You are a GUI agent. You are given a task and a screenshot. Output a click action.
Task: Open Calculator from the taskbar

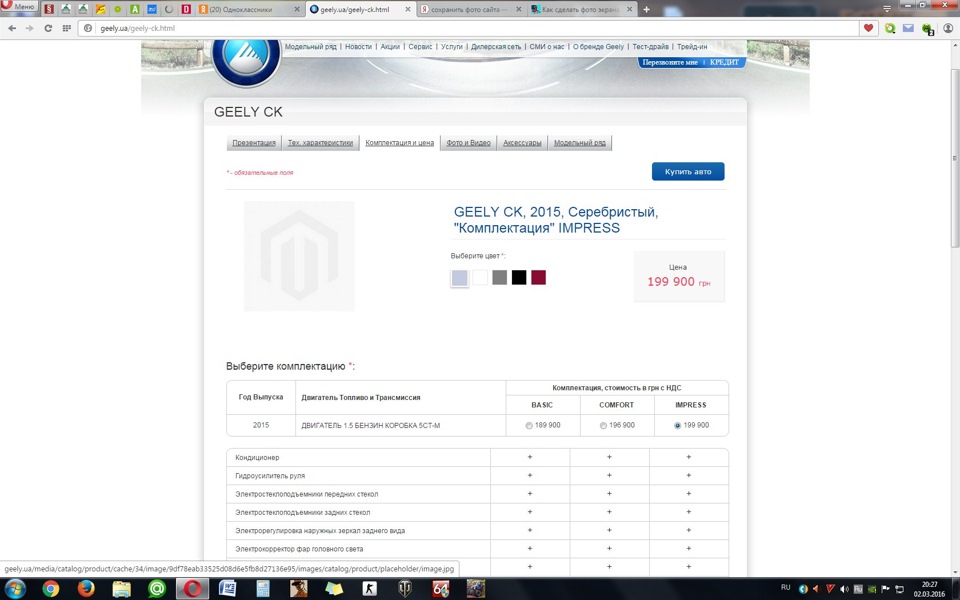pyautogui.click(x=263, y=589)
